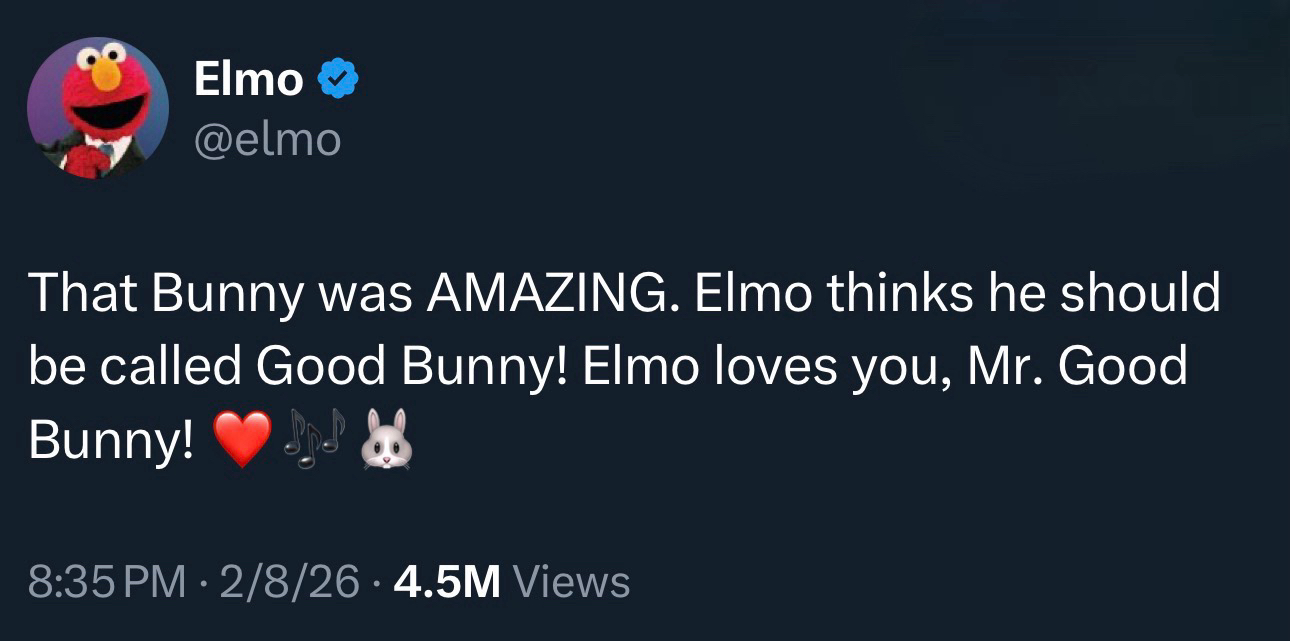Click "Mr. Good" ending the second line

(1077, 367)
